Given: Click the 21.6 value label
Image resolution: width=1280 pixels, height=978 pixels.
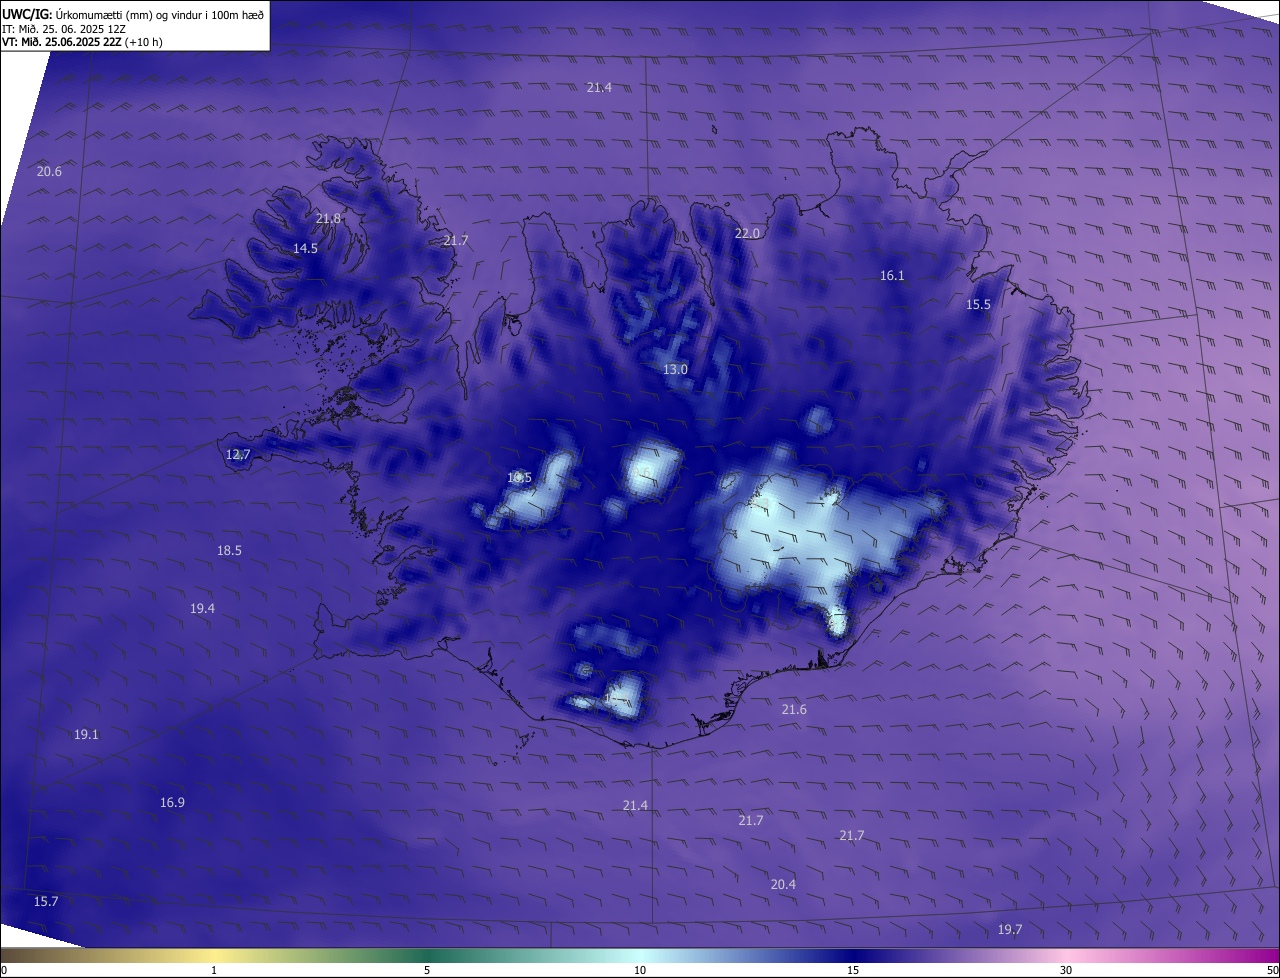Looking at the screenshot, I should 794,710.
